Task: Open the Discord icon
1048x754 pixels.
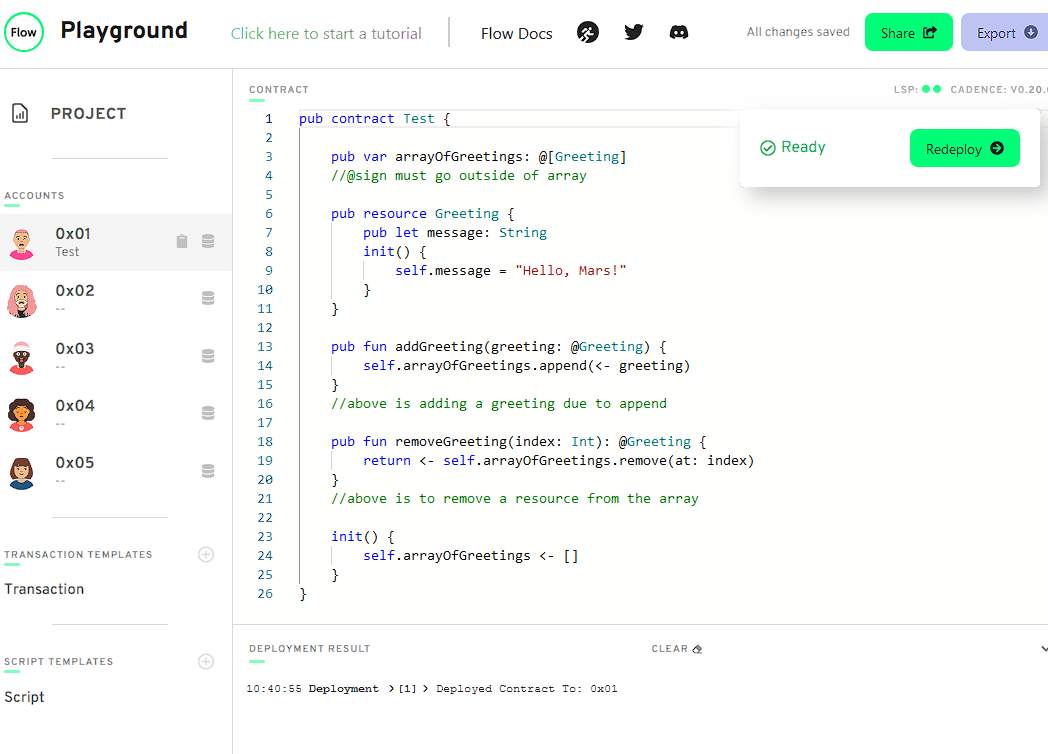Action: tap(678, 32)
